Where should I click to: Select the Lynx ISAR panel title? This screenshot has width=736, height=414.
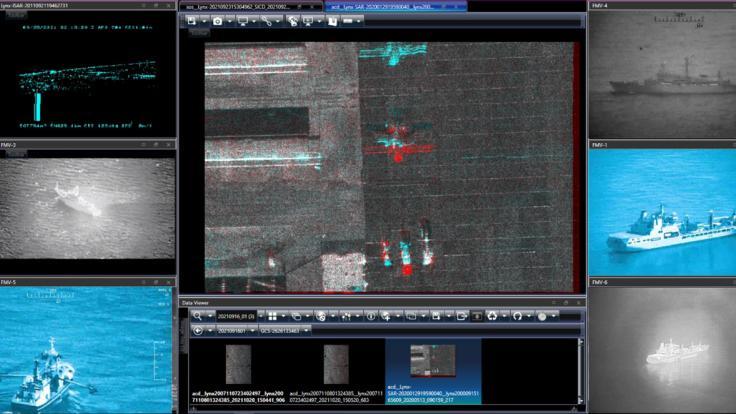click(x=34, y=6)
